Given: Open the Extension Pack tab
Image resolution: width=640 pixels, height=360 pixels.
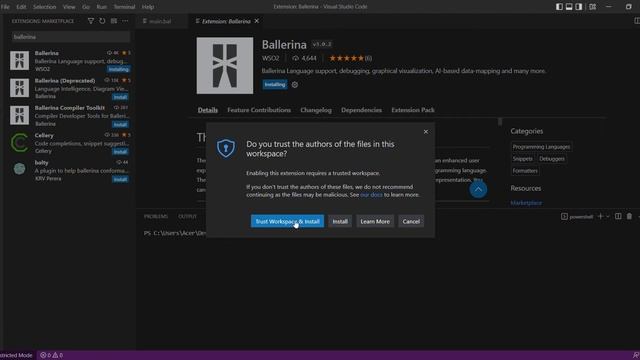Looking at the screenshot, I should [x=413, y=110].
